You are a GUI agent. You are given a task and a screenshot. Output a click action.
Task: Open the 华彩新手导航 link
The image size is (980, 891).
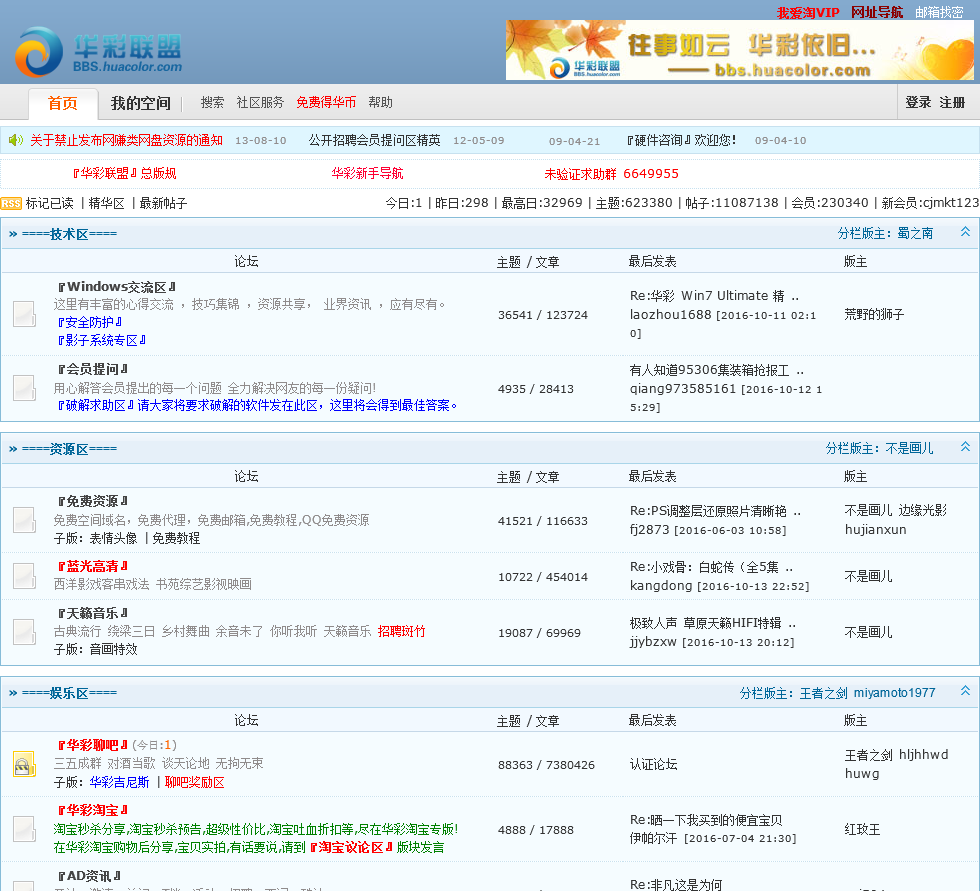pos(368,173)
